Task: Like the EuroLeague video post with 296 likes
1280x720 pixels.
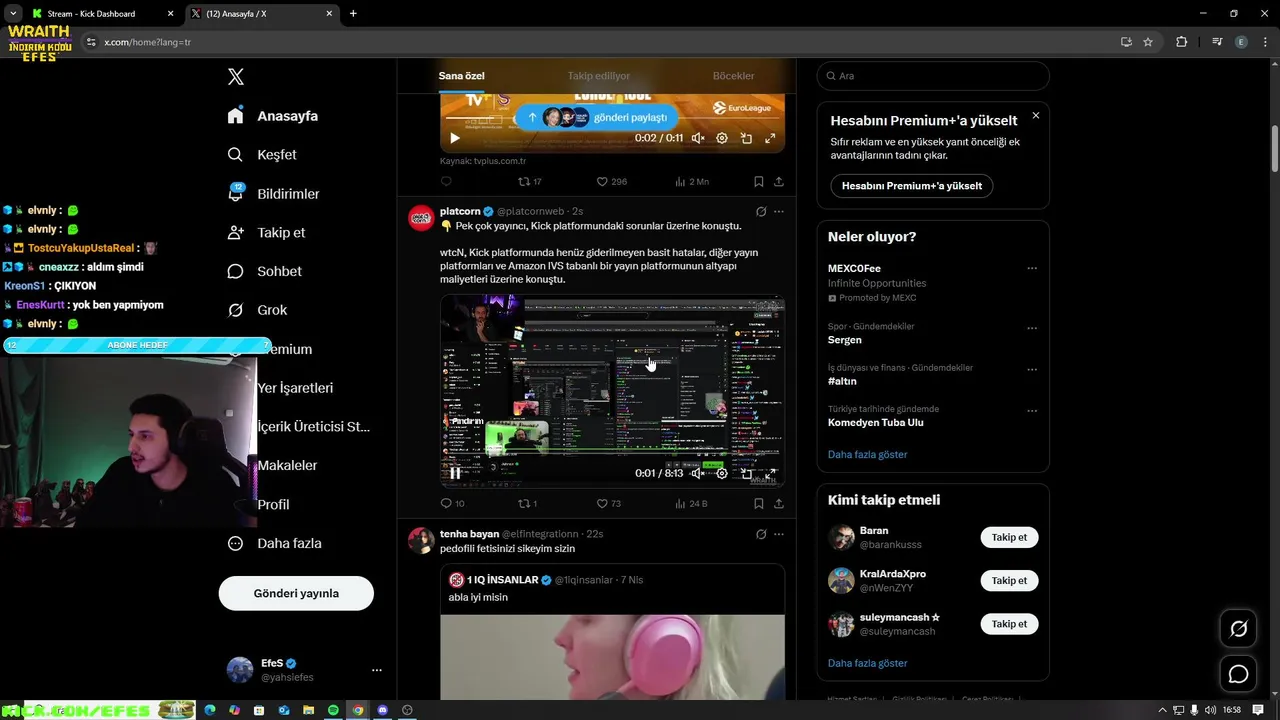Action: tap(611, 182)
